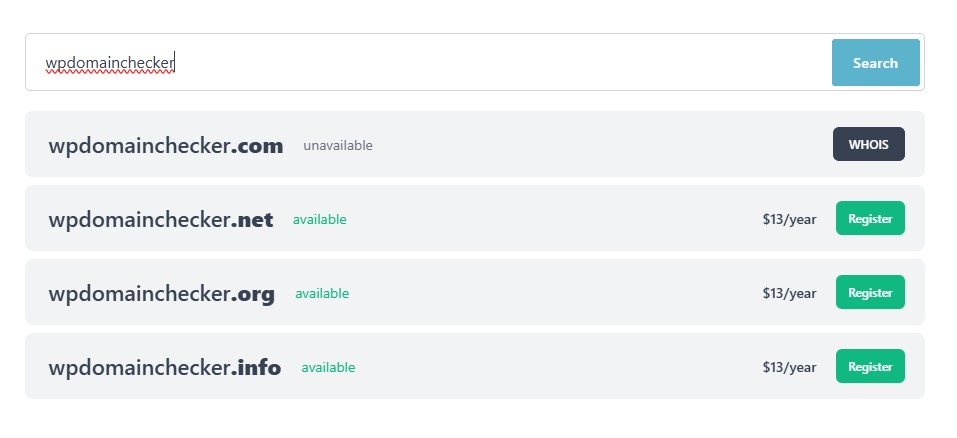Open WHOIS for wpdomainchecker.com
Viewport: 957px width, 438px height.
click(868, 144)
